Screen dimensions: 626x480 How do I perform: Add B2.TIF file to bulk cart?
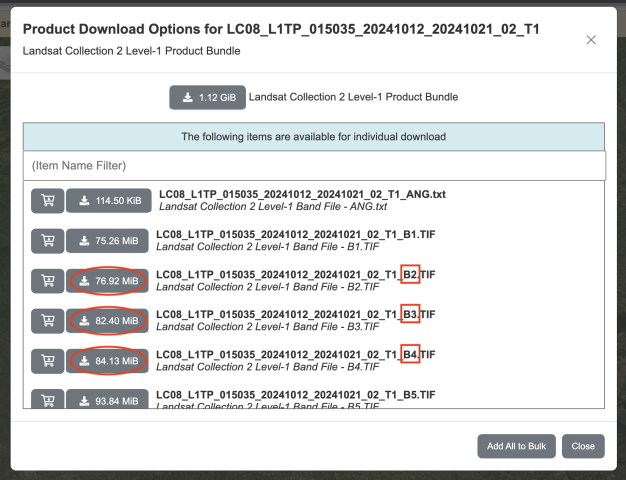click(48, 281)
